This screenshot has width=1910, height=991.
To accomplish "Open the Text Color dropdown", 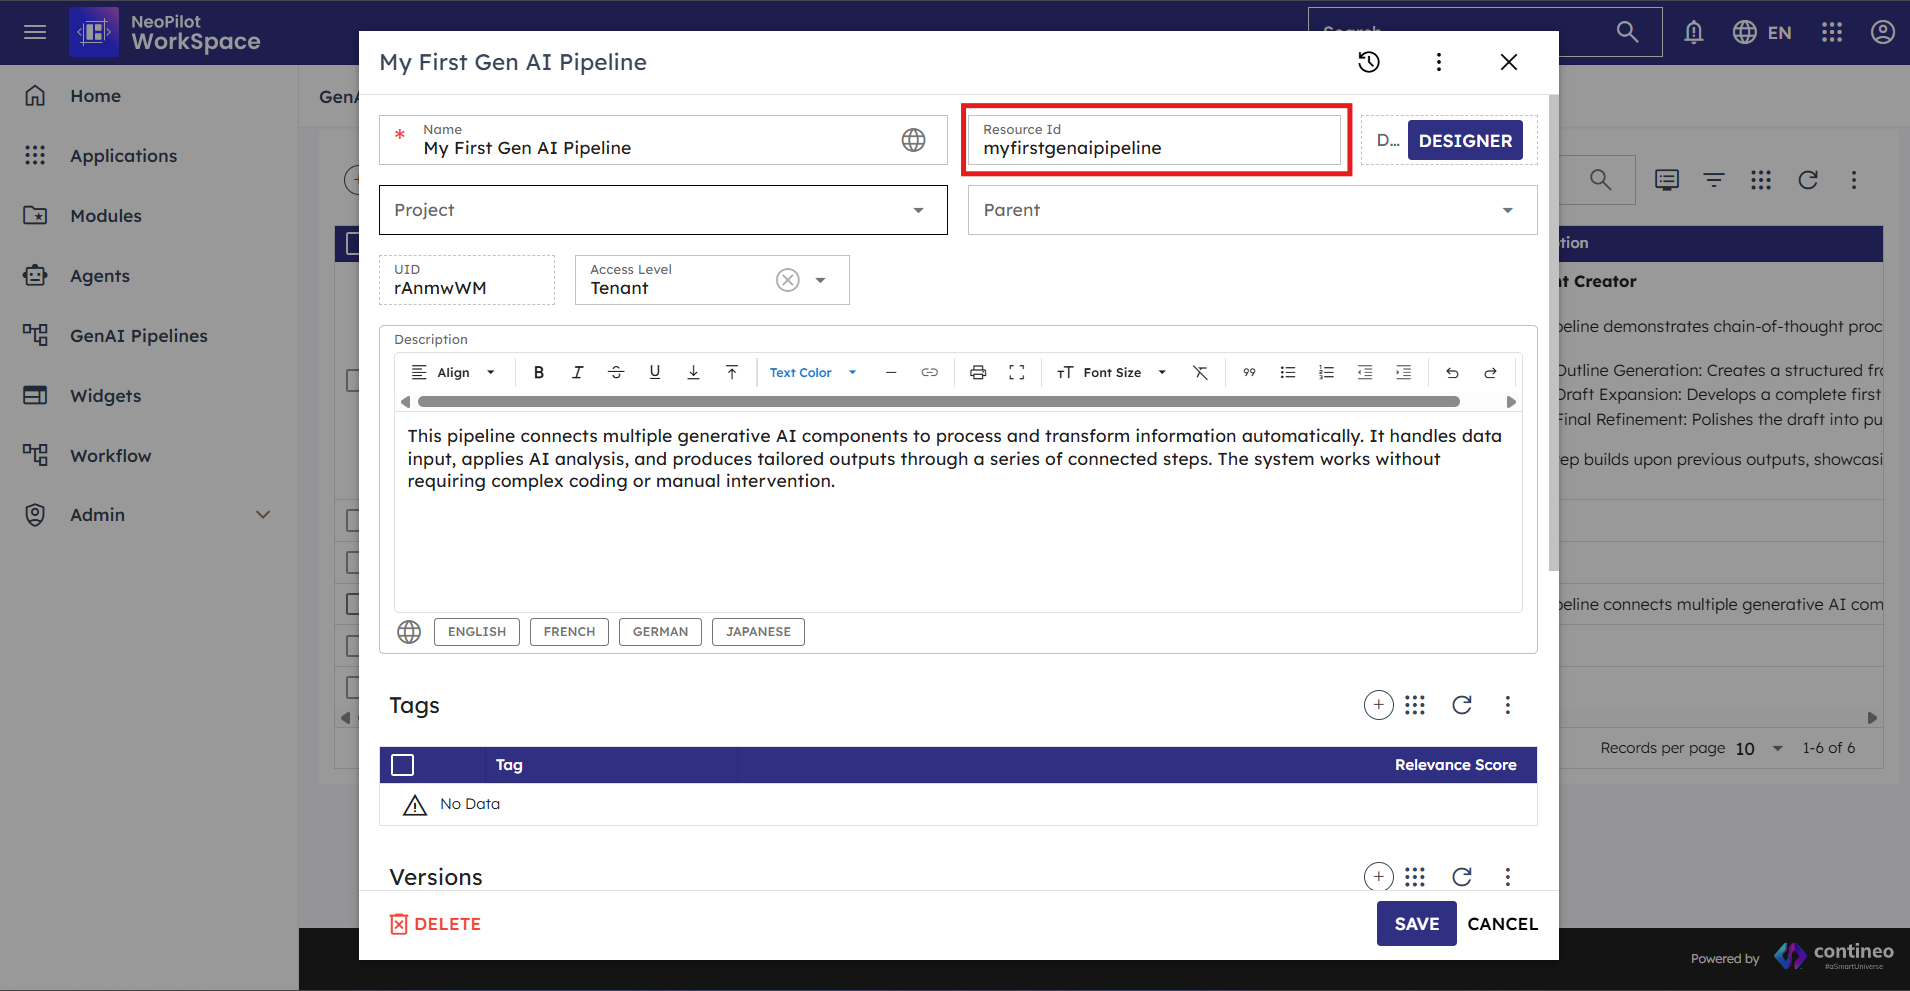I will click(812, 372).
